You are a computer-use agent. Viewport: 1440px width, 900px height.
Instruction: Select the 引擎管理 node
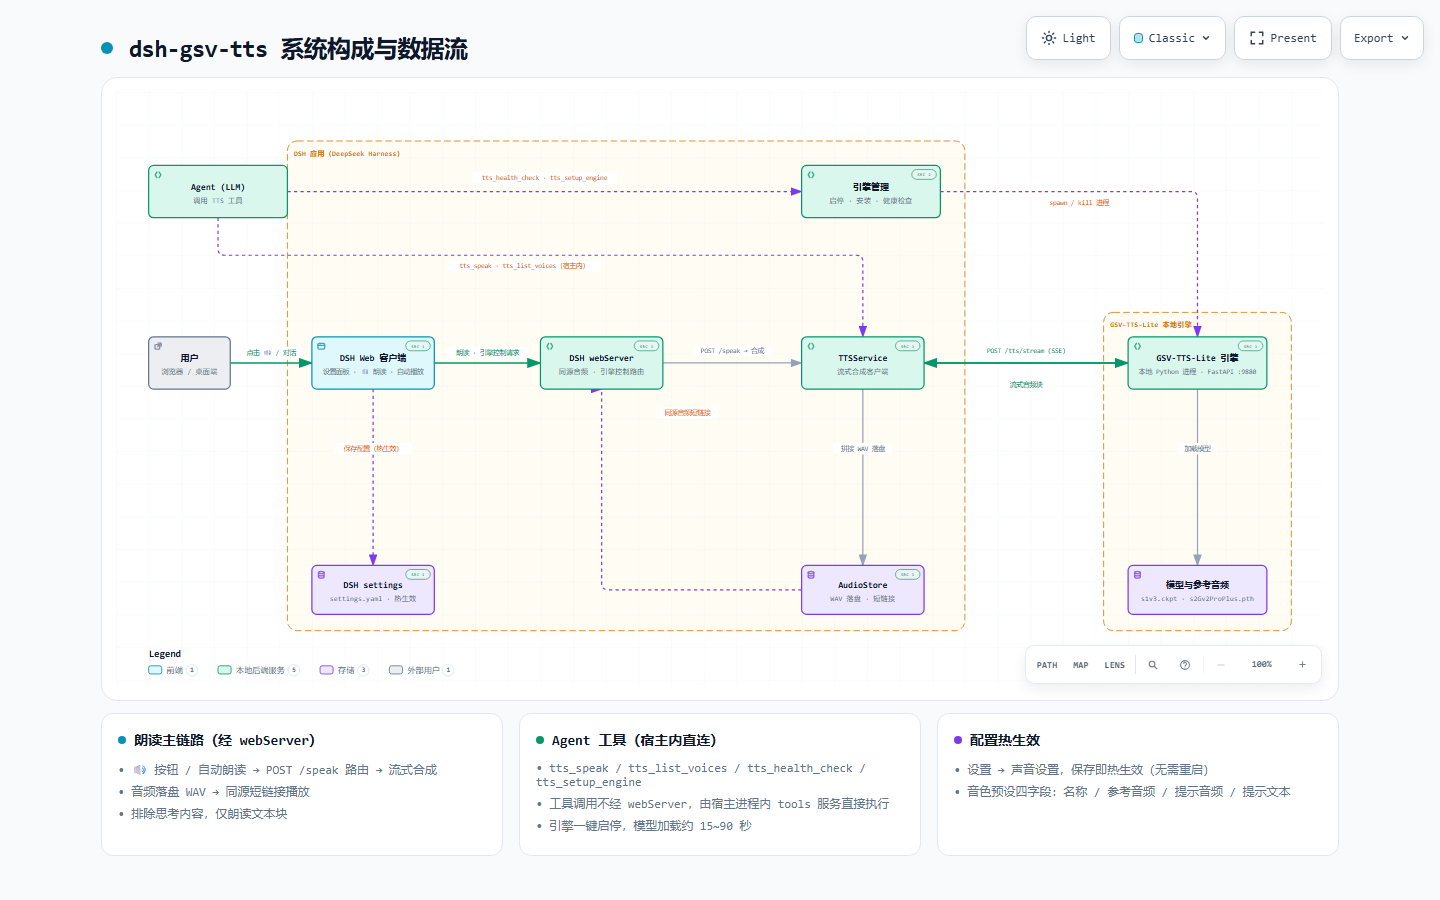pyautogui.click(x=871, y=192)
